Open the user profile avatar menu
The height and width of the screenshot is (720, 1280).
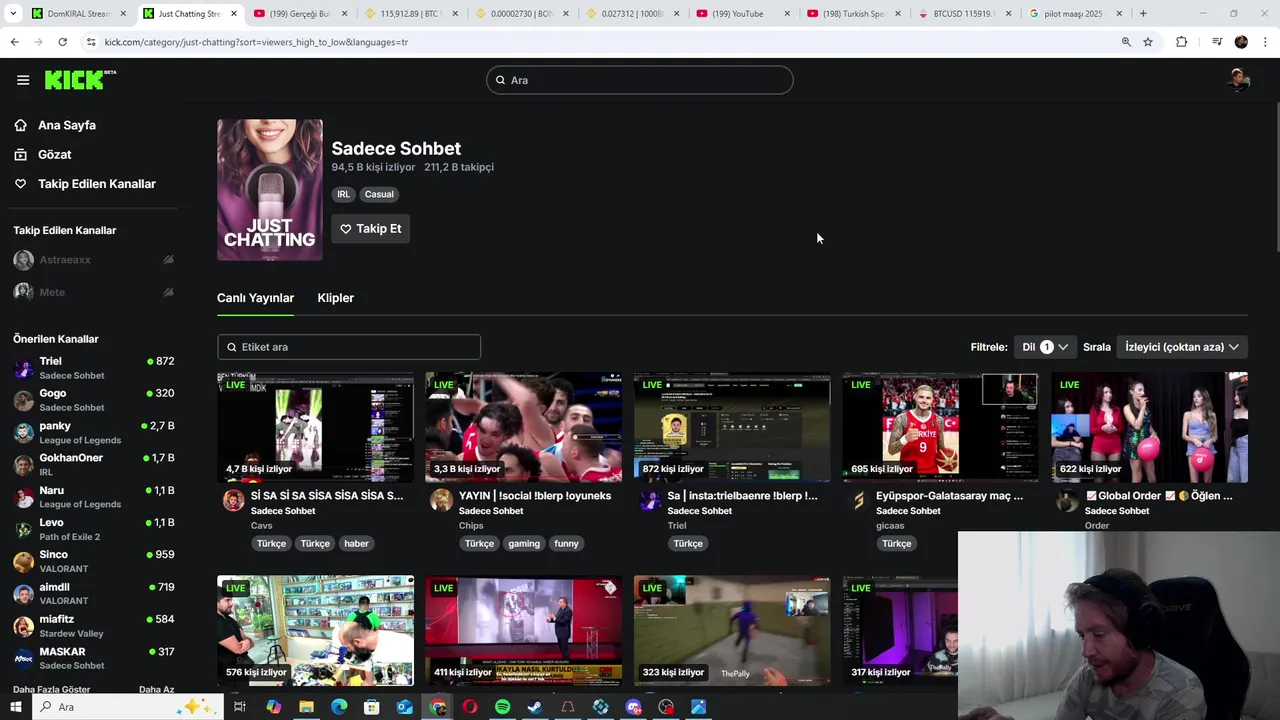click(x=1239, y=80)
